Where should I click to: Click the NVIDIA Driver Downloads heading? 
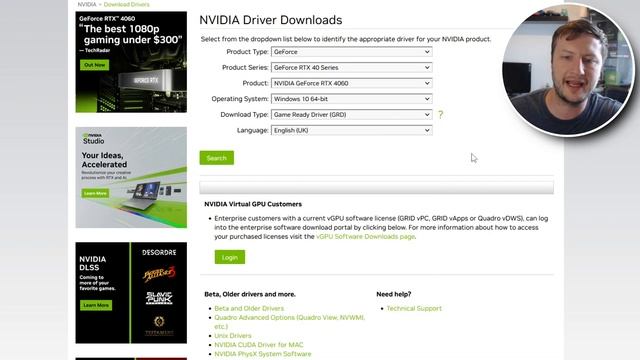tap(271, 20)
